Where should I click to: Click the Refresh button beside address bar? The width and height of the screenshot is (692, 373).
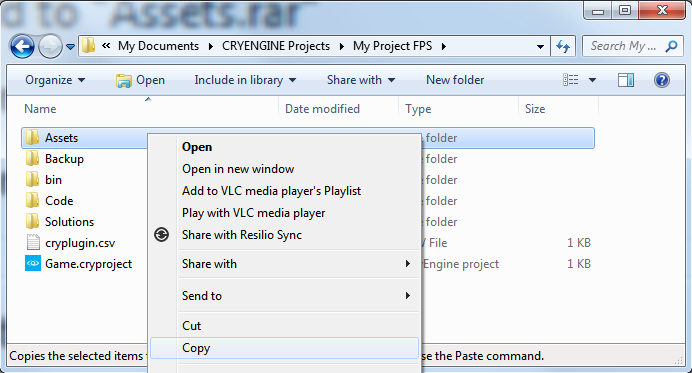coord(563,46)
